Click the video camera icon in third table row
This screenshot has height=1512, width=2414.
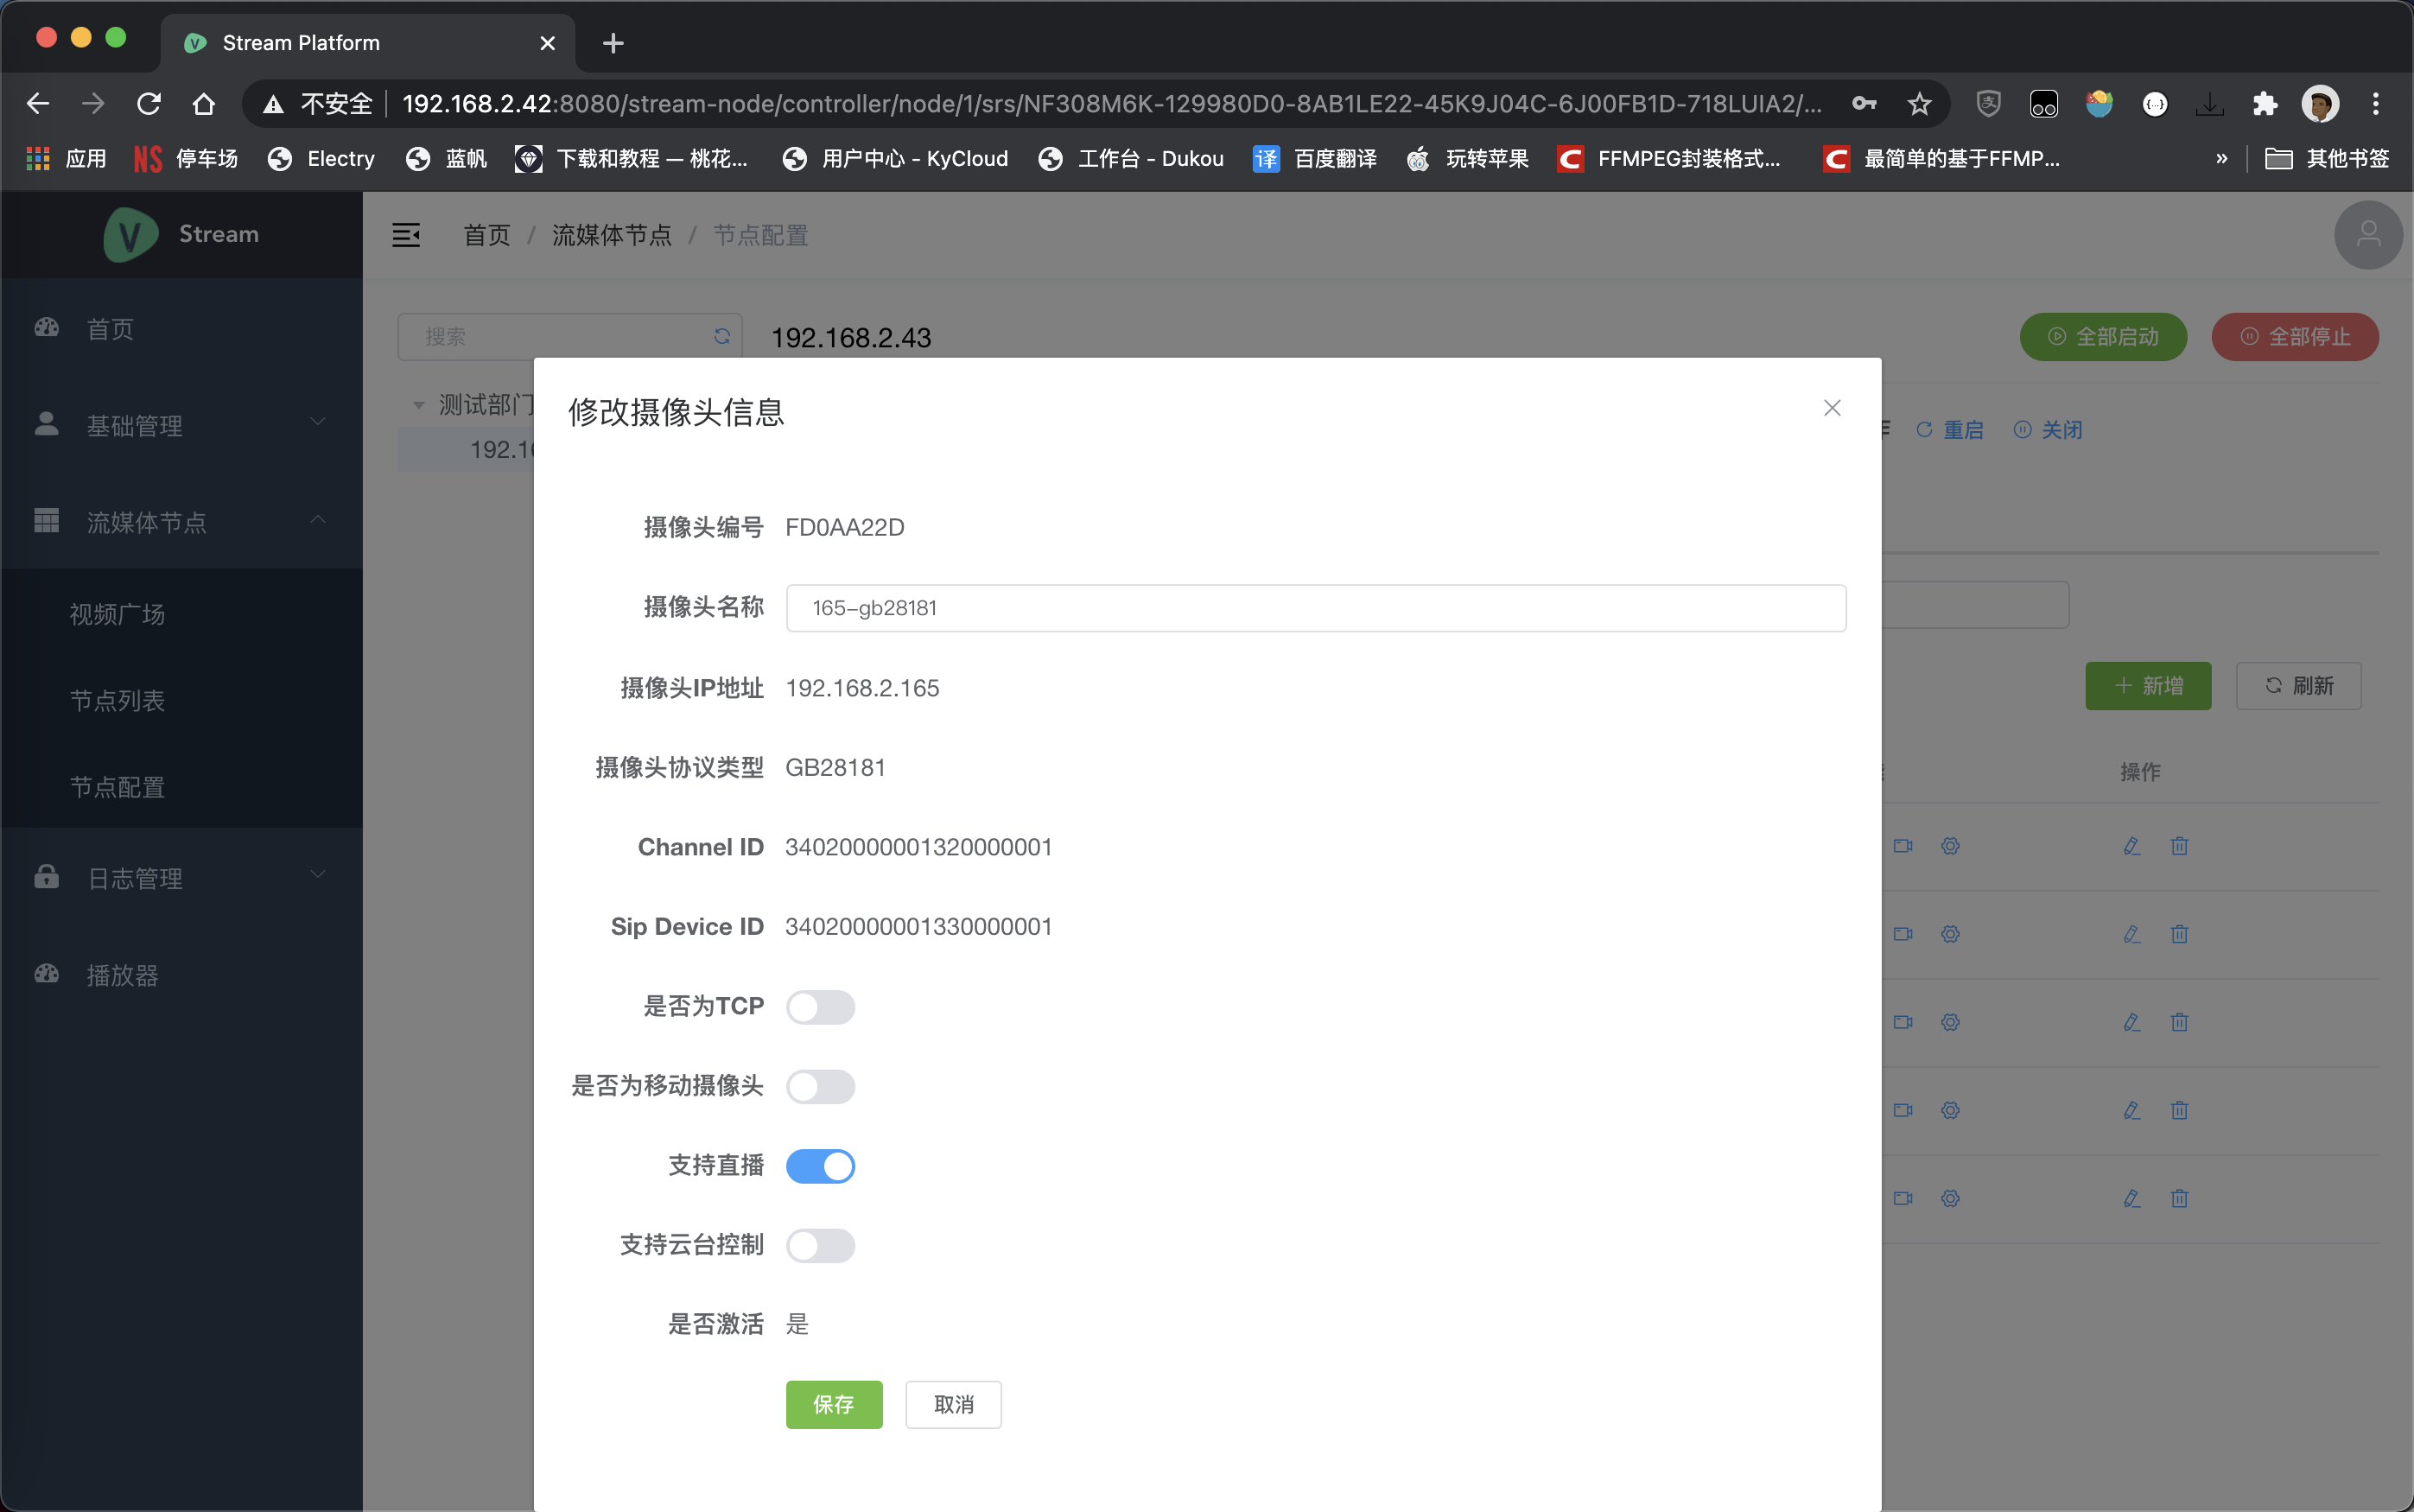(1902, 1022)
